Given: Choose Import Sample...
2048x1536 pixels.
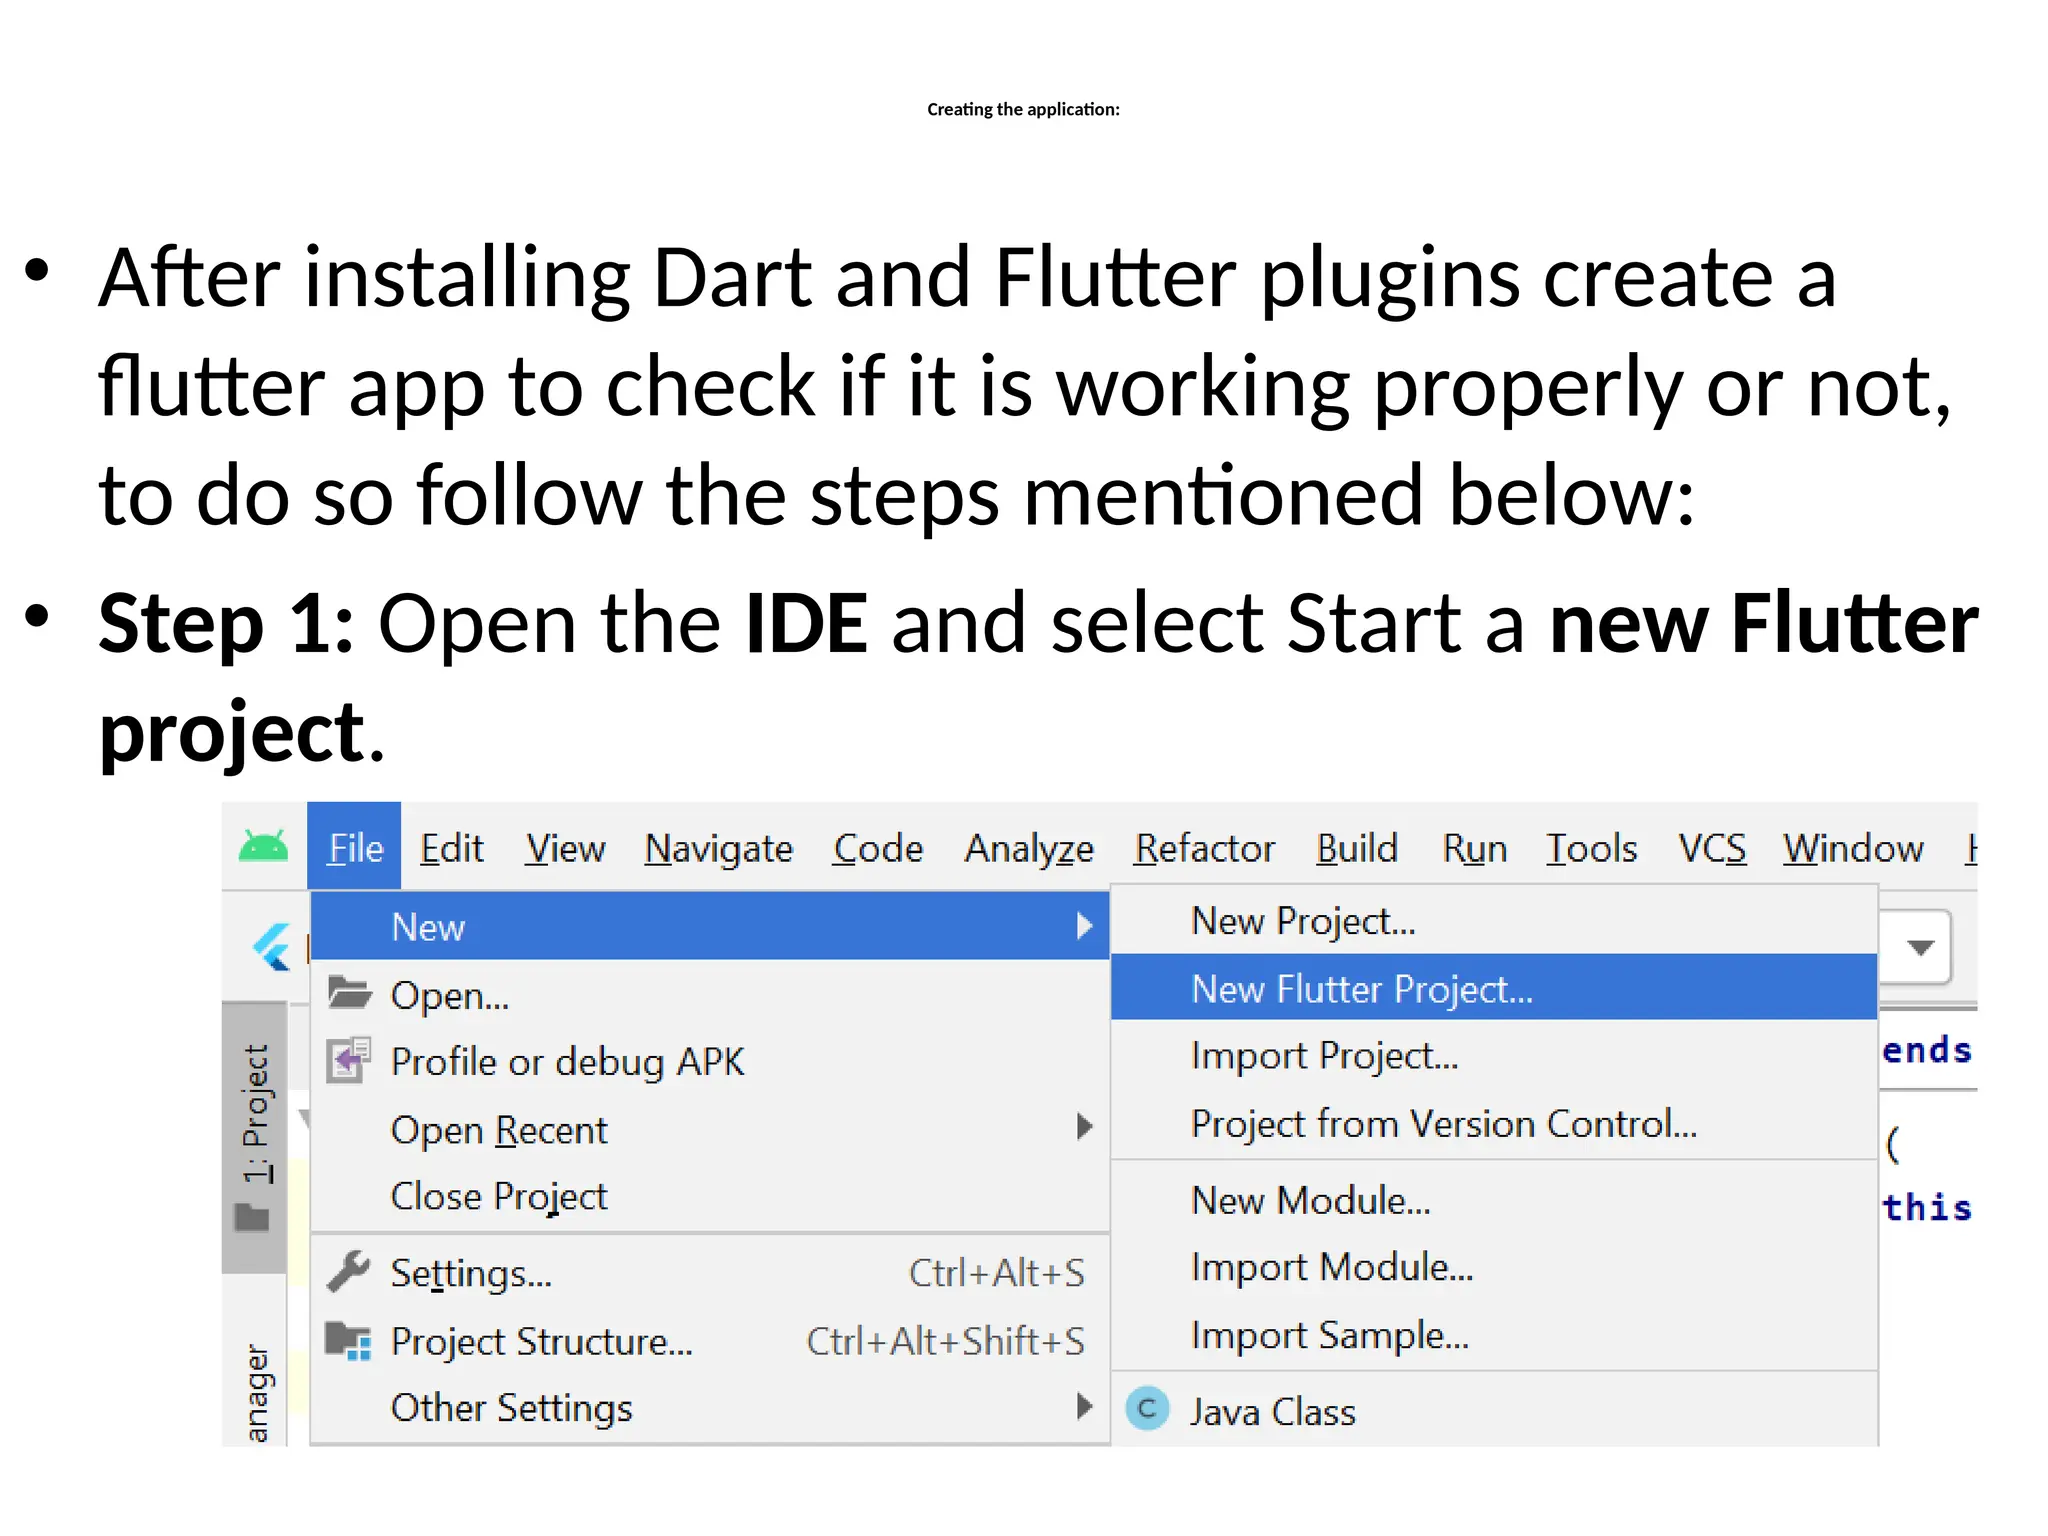Looking at the screenshot, I should click(x=1494, y=1335).
